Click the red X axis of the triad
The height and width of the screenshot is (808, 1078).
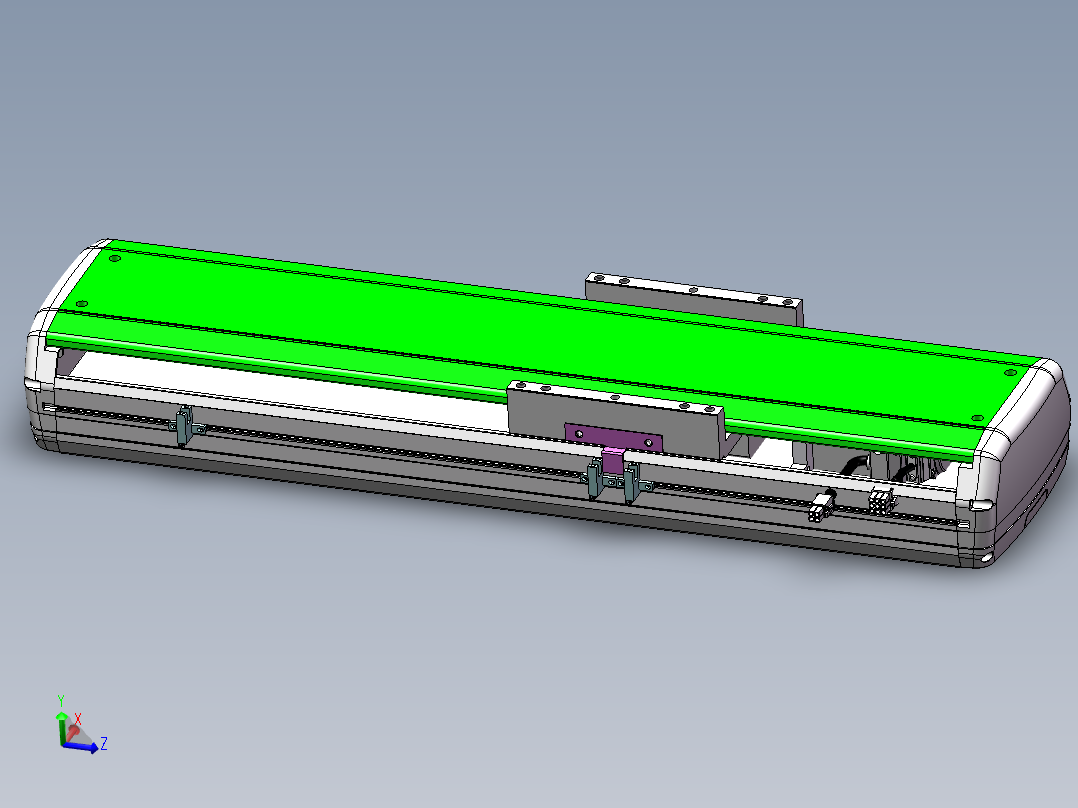pos(73,731)
